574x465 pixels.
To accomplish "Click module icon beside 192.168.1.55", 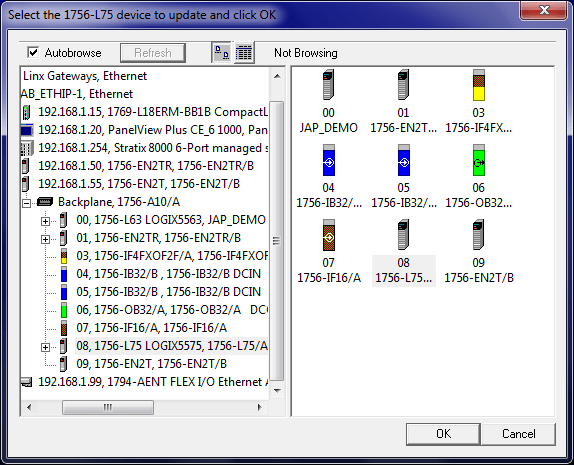I will (25, 184).
